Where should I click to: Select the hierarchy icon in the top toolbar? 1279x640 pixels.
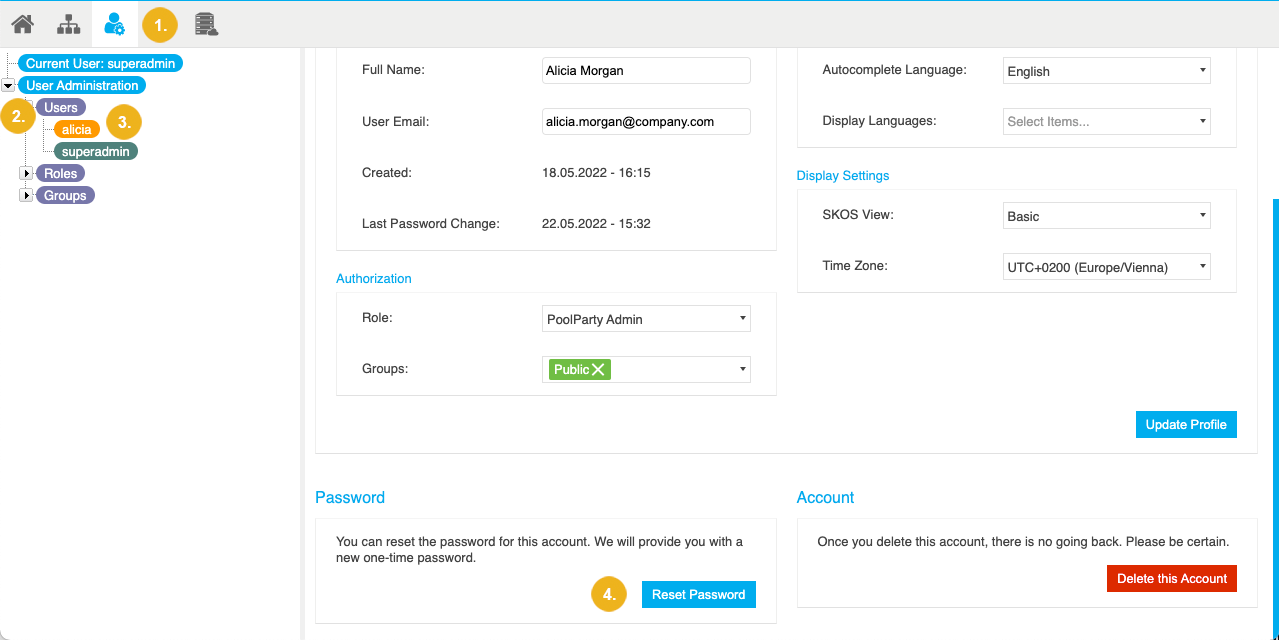pos(67,24)
